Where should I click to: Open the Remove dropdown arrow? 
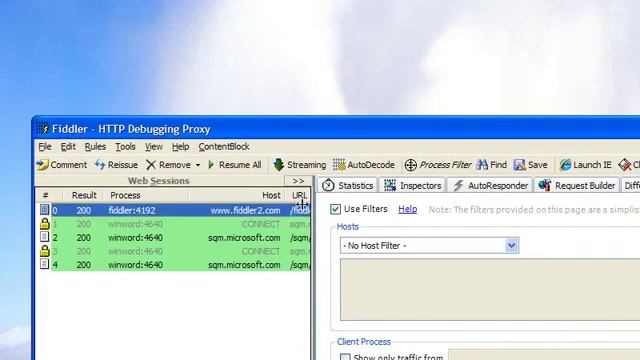(198, 165)
